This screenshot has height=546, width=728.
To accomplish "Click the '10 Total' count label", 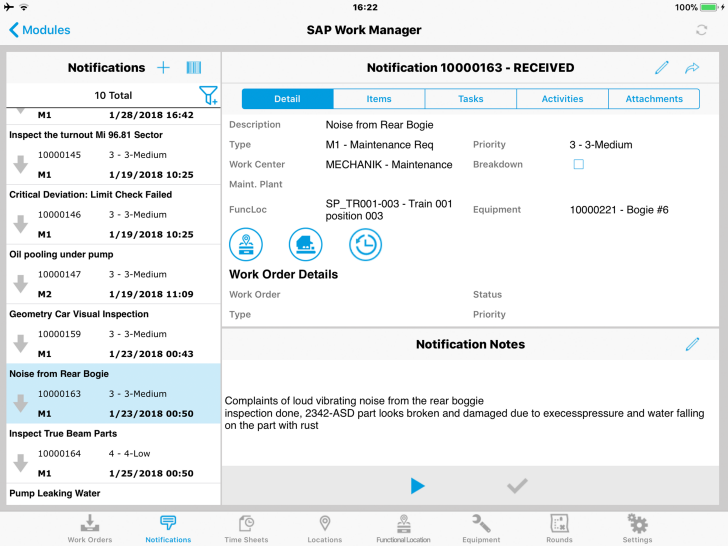I will tap(113, 95).
